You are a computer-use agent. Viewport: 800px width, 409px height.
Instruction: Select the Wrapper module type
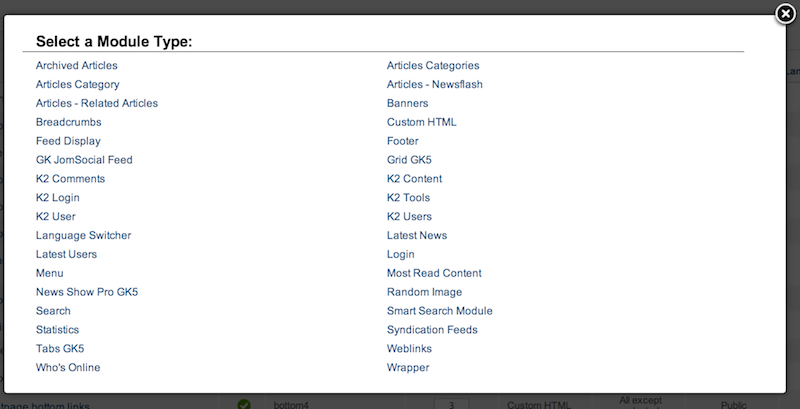(408, 367)
